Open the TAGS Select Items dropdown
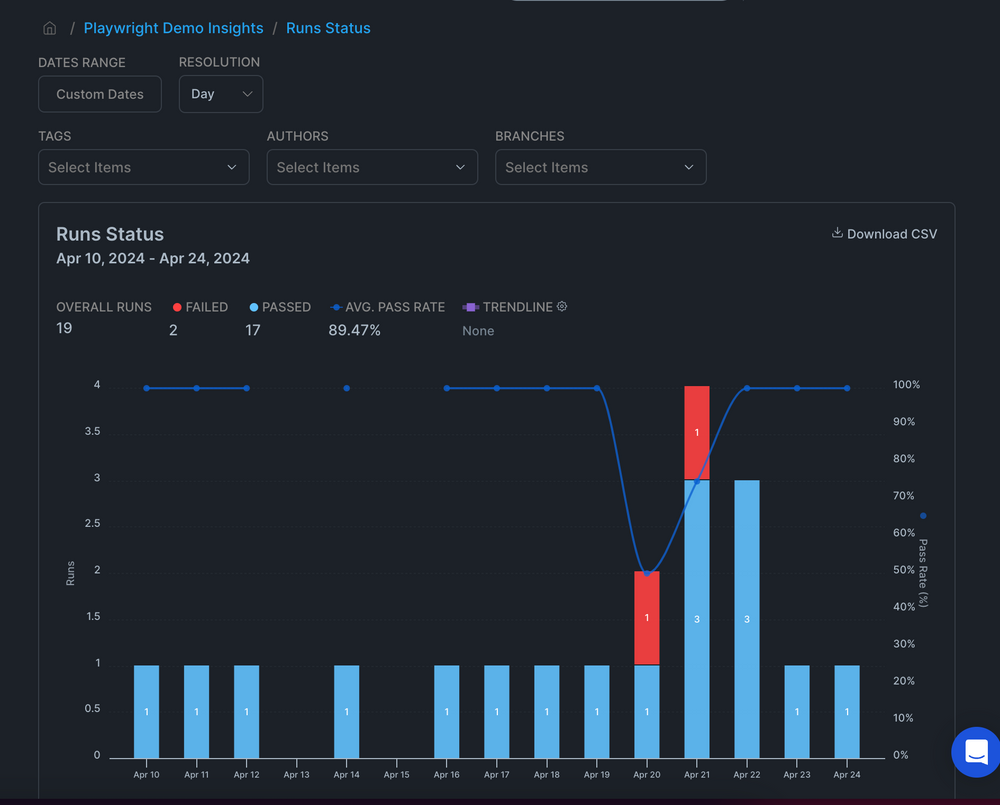Screen dimensions: 1000x805 tap(143, 167)
